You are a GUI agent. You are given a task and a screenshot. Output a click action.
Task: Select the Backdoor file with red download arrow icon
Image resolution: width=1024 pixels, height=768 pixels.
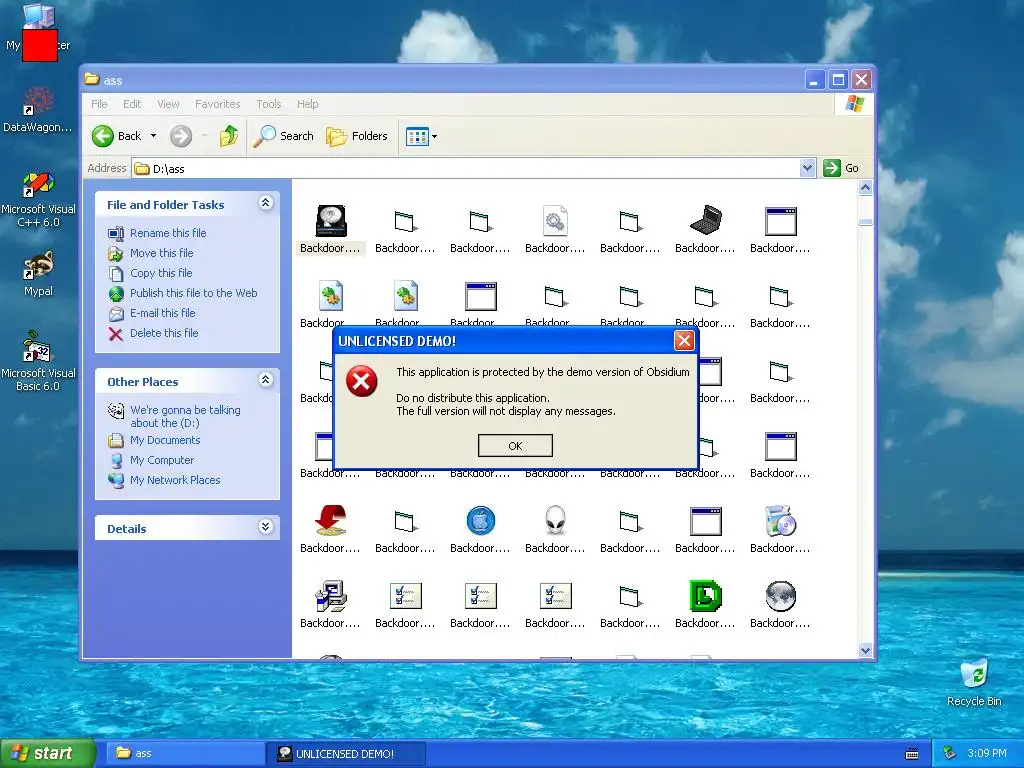(330, 529)
